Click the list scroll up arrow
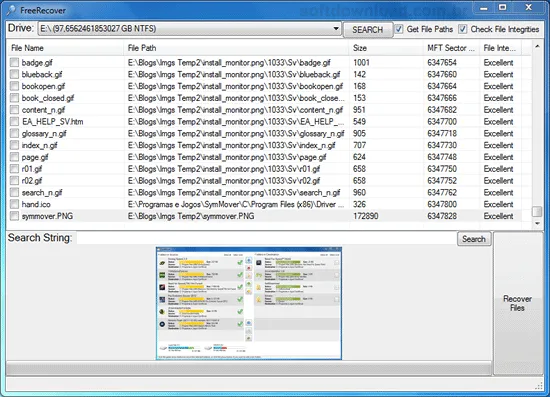The height and width of the screenshot is (397, 550). coord(537,46)
